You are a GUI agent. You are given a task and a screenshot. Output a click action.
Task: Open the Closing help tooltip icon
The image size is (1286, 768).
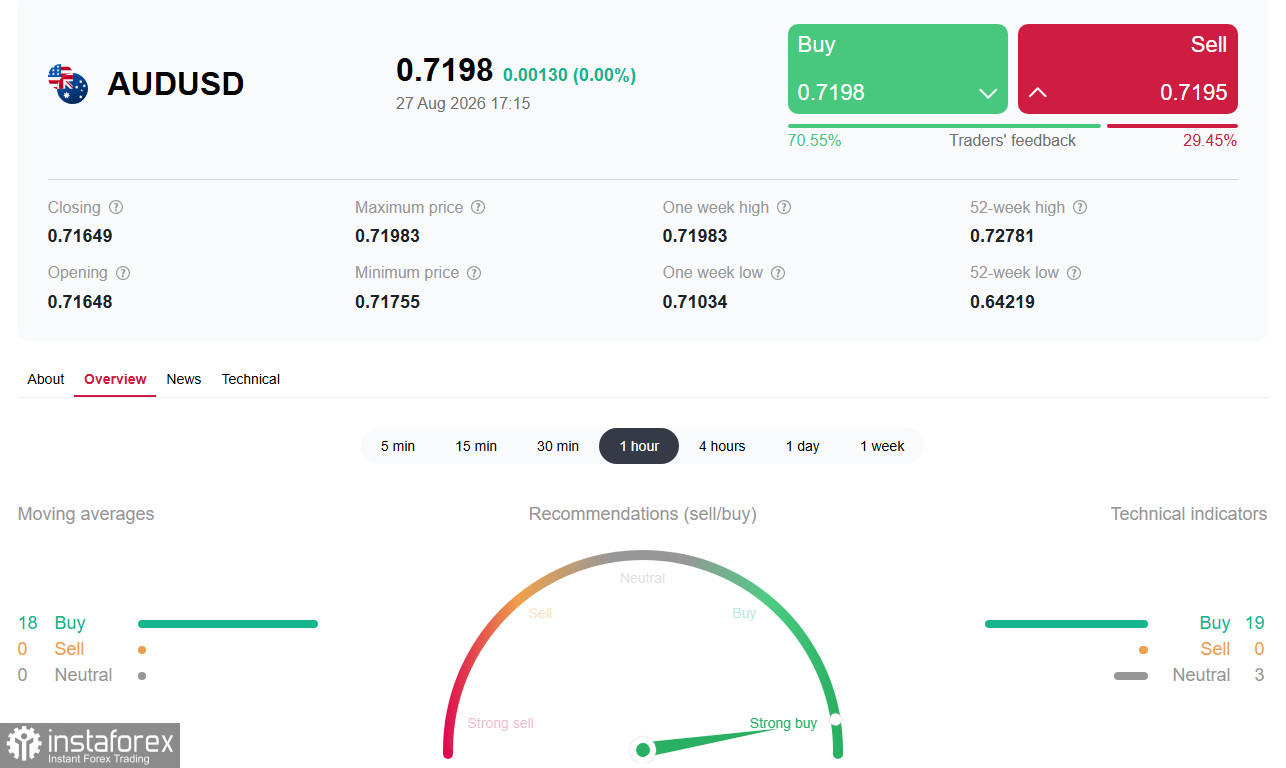116,208
